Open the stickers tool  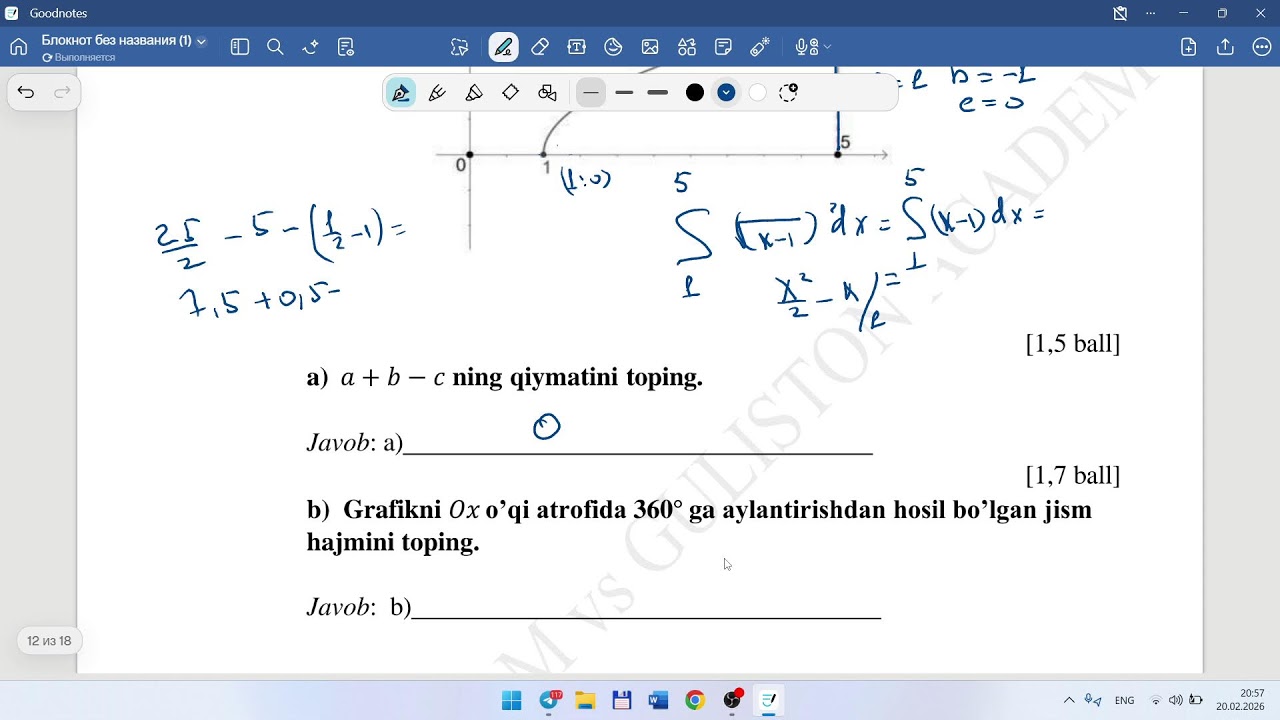613,47
